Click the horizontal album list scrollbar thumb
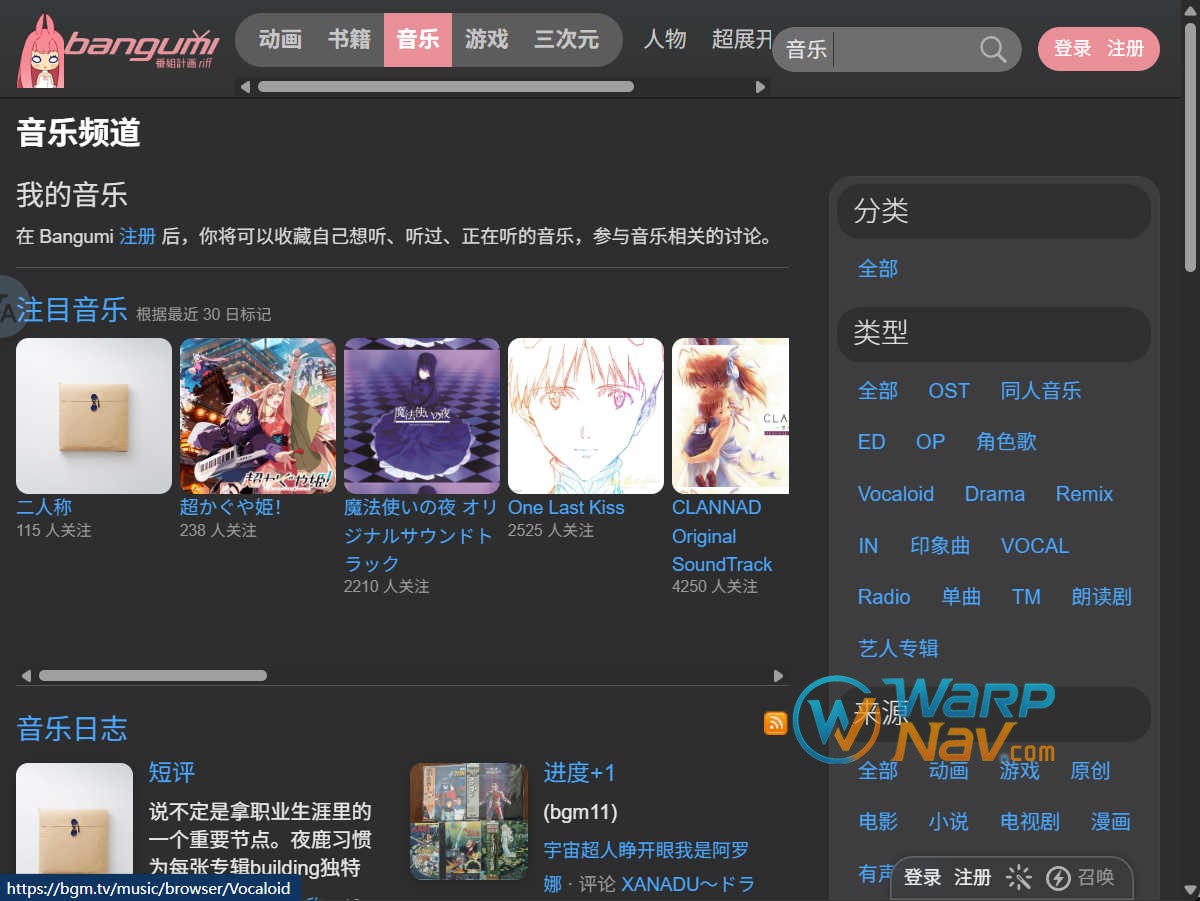 coord(152,676)
